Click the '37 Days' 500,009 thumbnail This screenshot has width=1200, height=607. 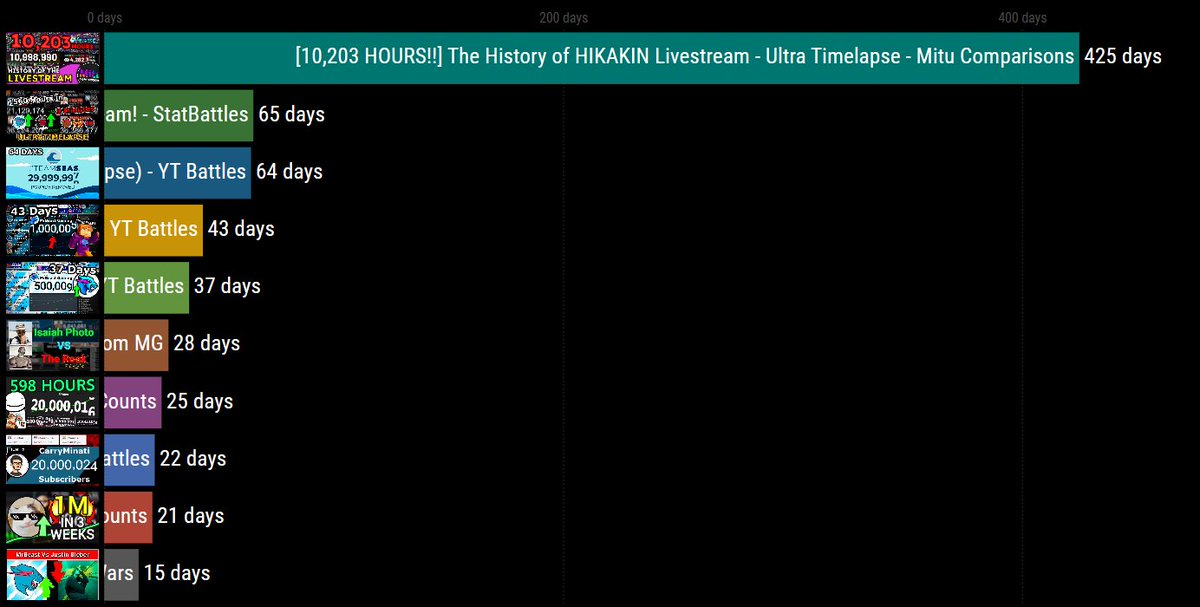click(53, 286)
